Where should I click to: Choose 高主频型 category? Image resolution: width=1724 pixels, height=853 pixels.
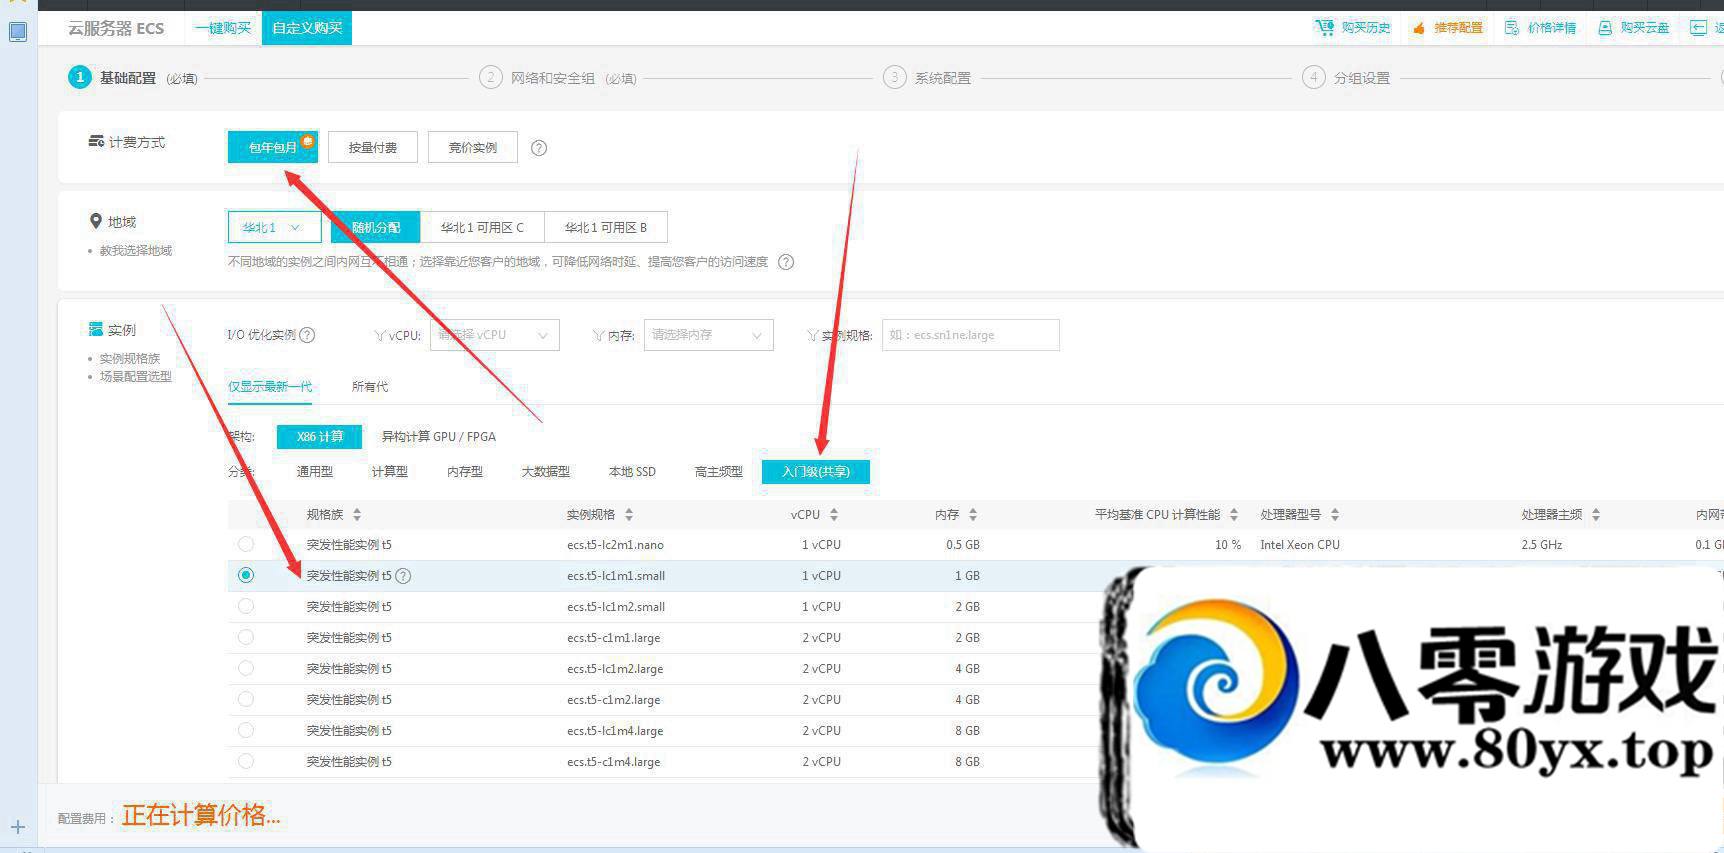coord(719,472)
